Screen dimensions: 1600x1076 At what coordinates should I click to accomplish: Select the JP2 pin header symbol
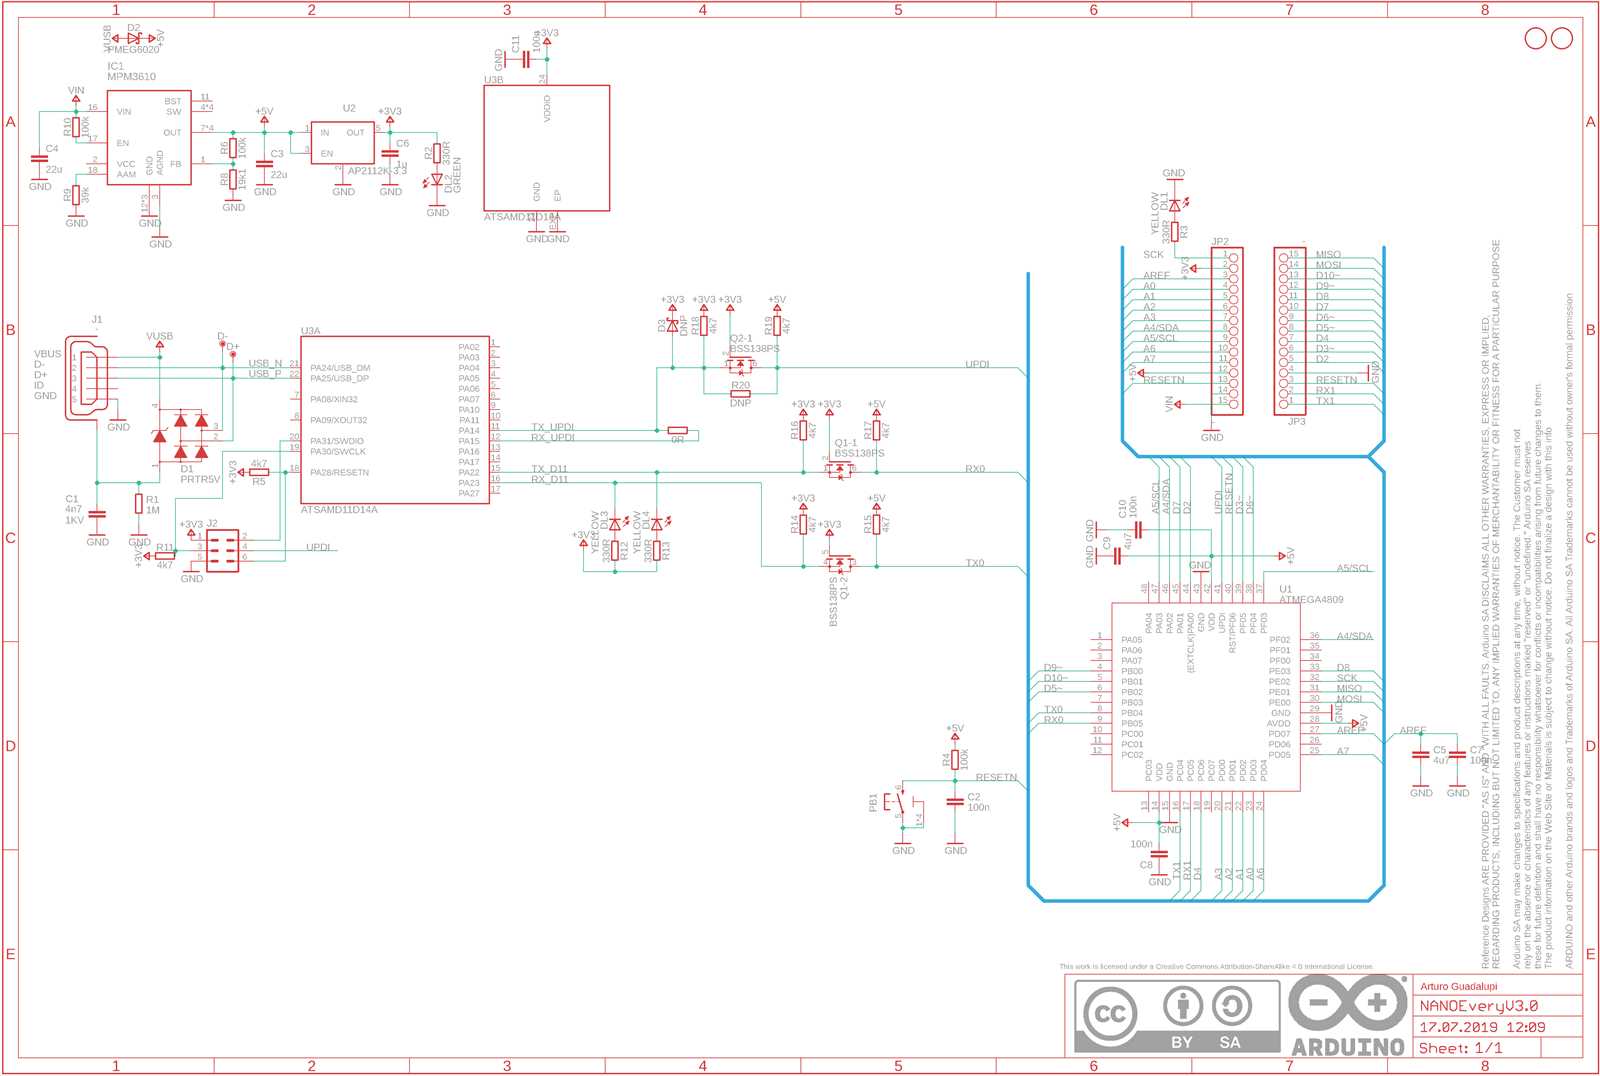[1227, 331]
